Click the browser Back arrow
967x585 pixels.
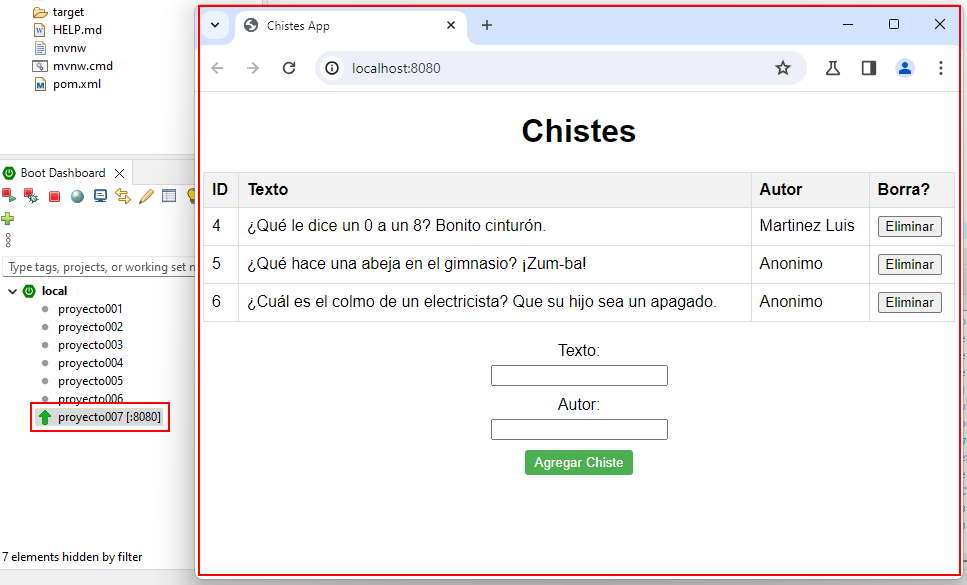coord(217,68)
